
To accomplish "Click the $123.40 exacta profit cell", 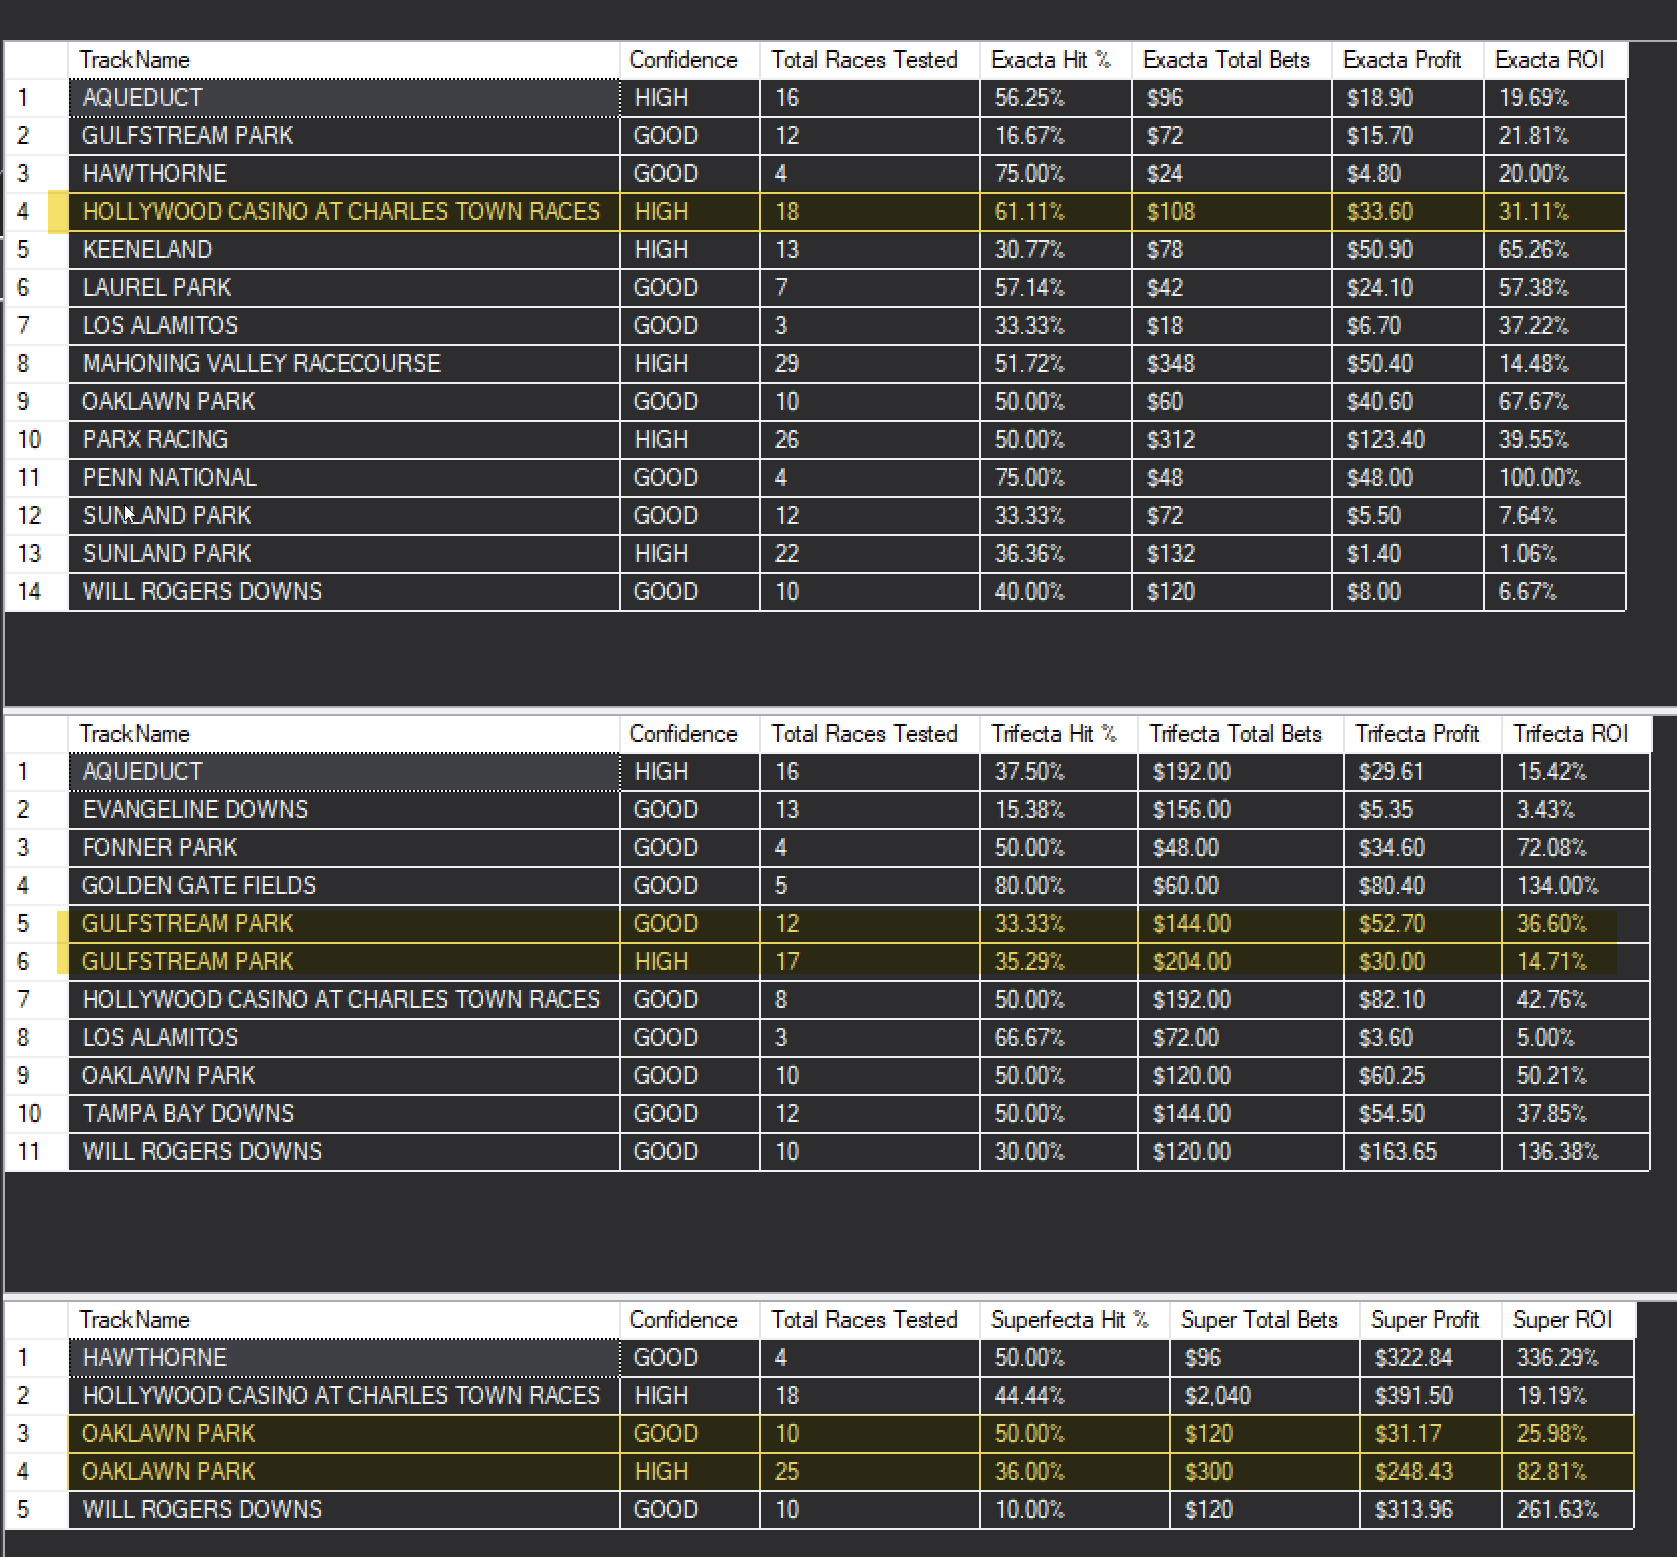I will point(1408,440).
